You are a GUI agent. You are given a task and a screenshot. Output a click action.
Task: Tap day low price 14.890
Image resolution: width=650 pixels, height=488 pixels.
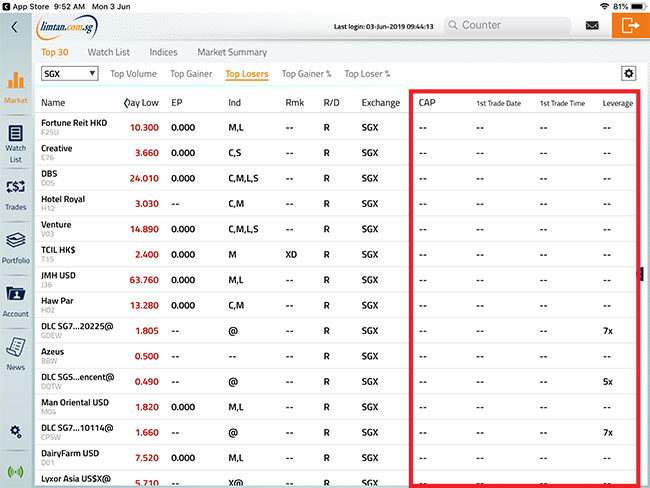point(144,229)
